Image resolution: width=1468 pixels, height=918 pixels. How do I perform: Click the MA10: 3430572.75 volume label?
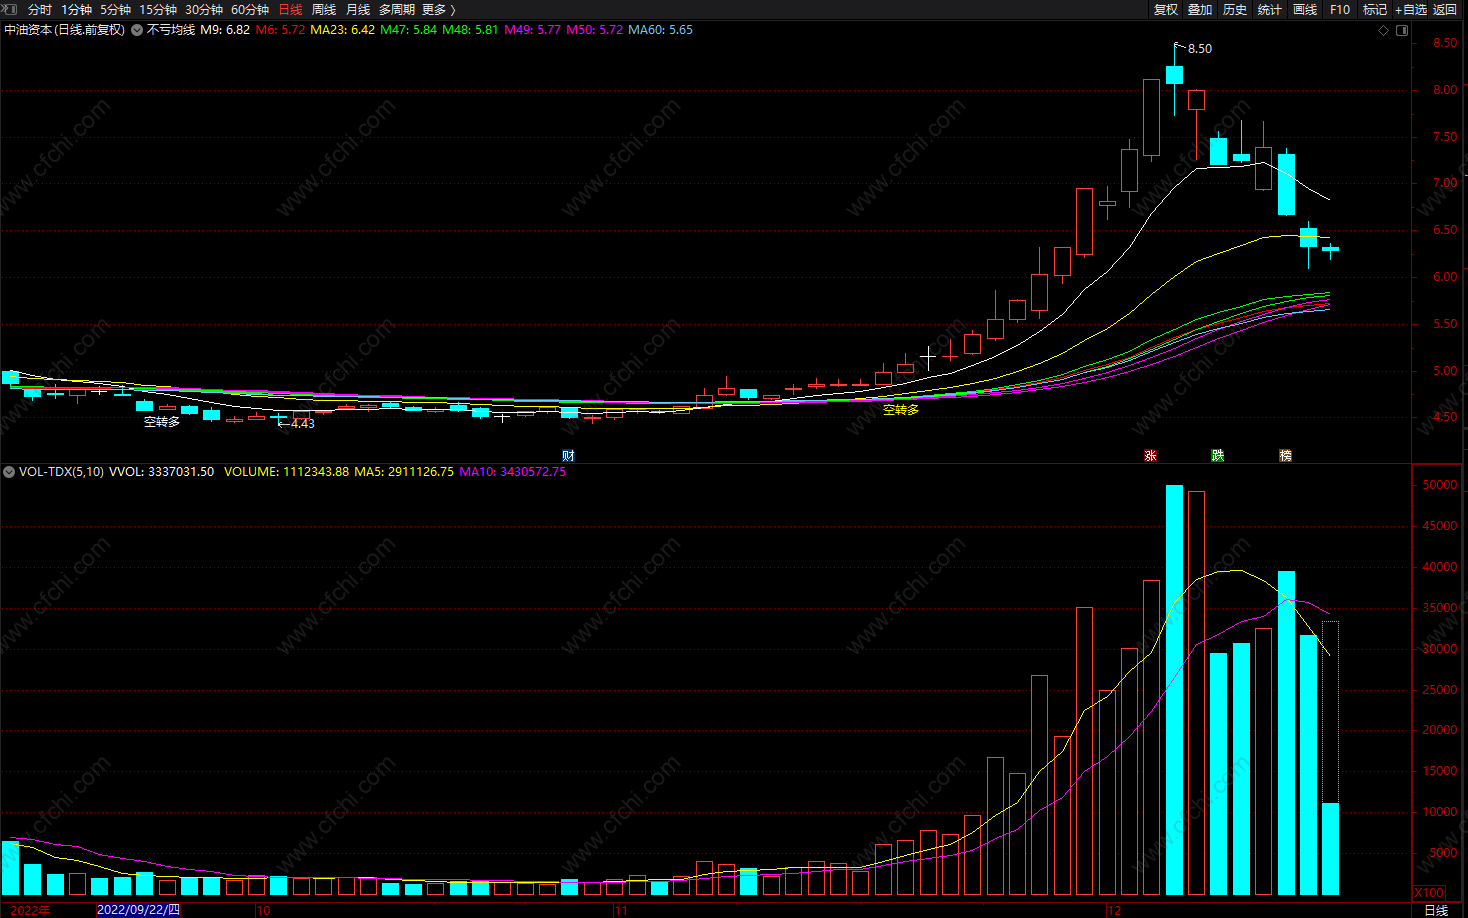pyautogui.click(x=512, y=472)
